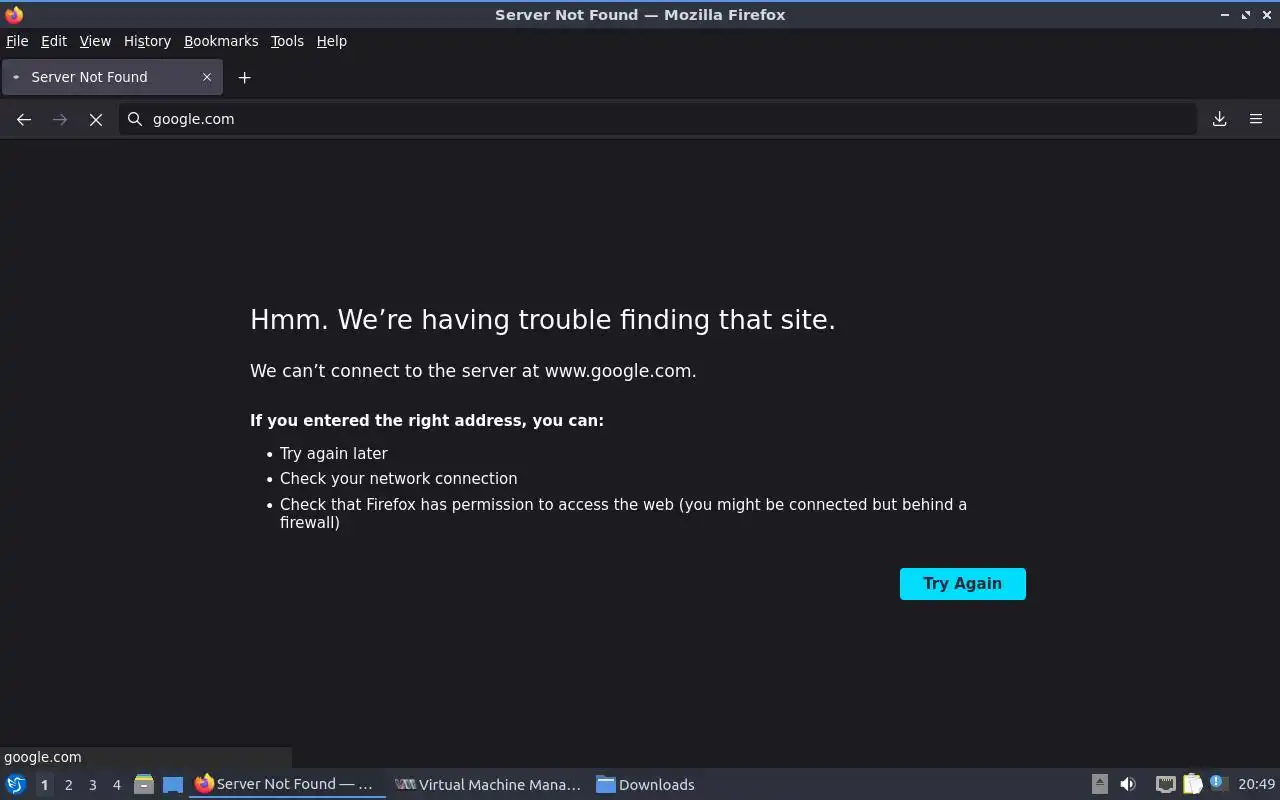Click the show desktop icon in the taskbar
The height and width of the screenshot is (800, 1280).
173,785
